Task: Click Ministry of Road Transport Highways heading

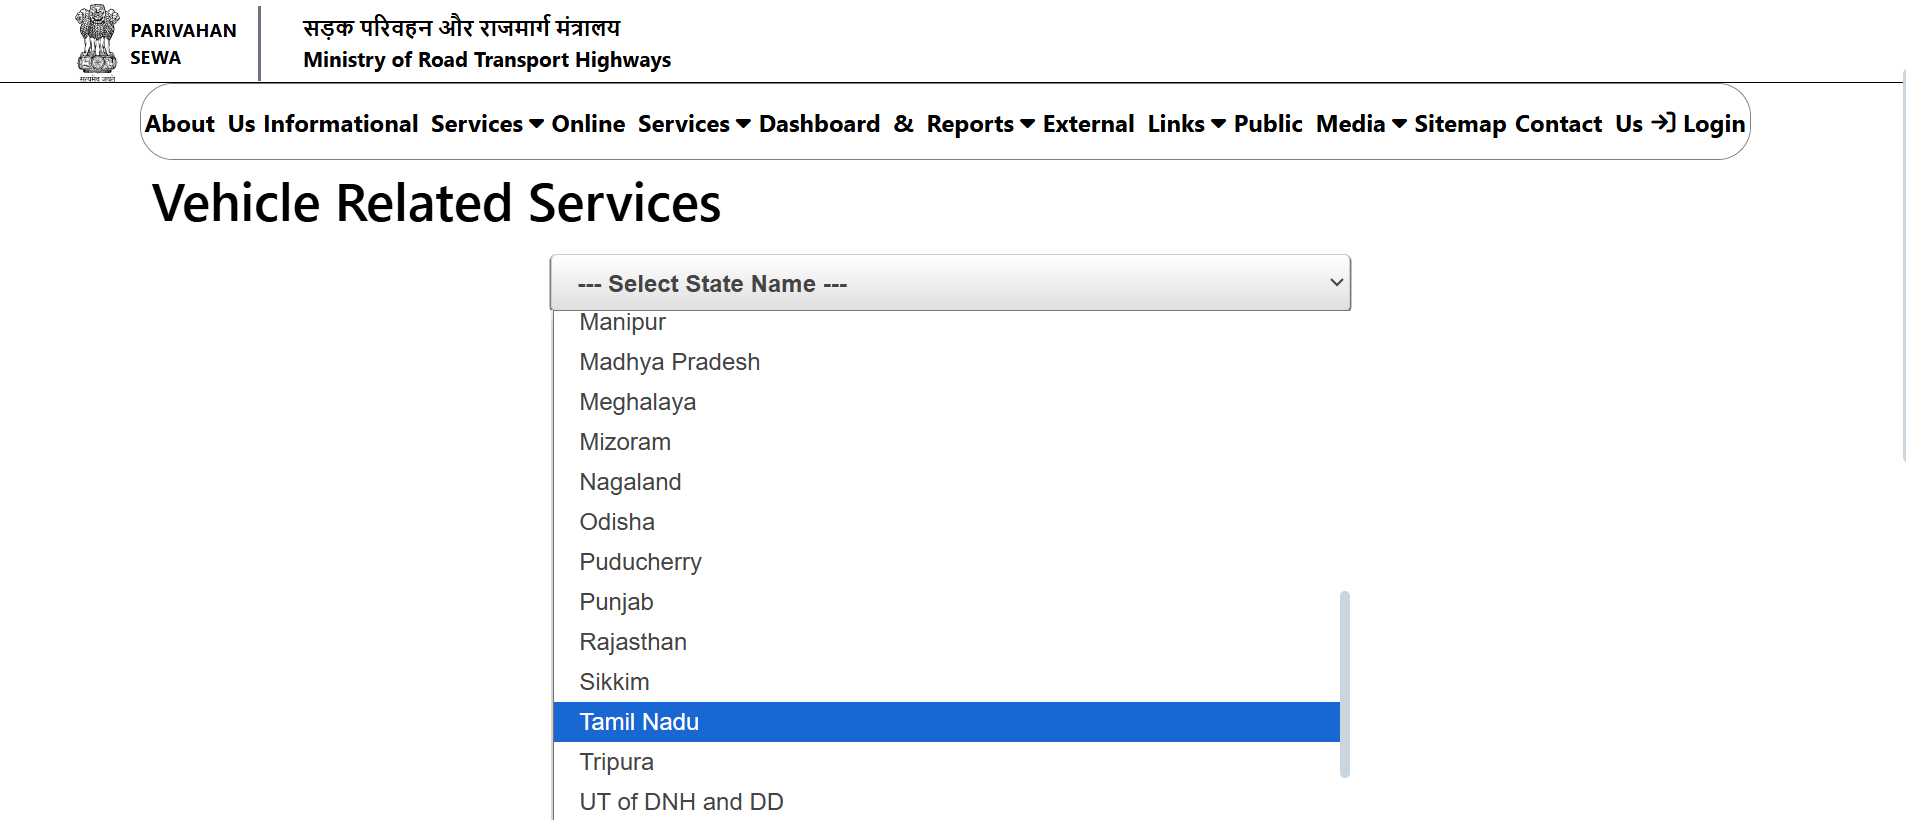Action: coord(487,60)
